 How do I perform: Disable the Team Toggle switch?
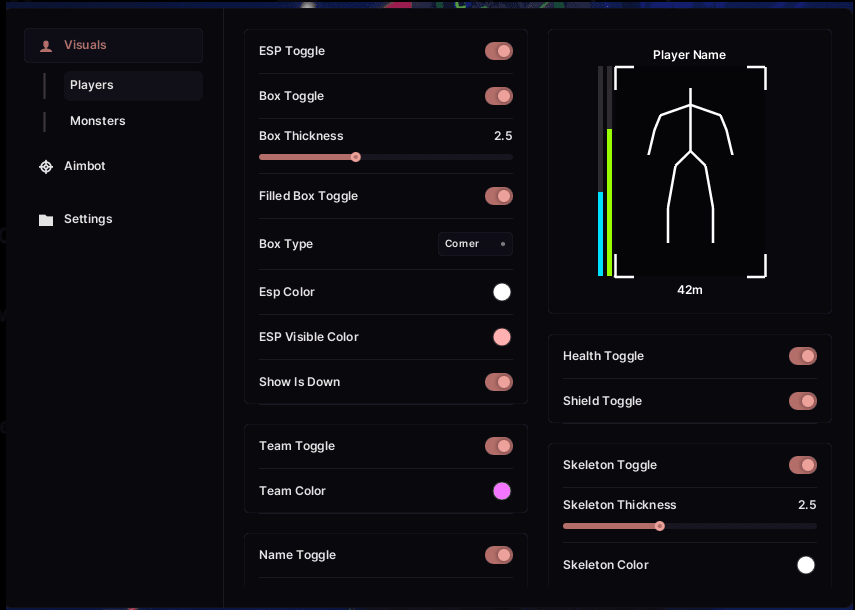498,446
